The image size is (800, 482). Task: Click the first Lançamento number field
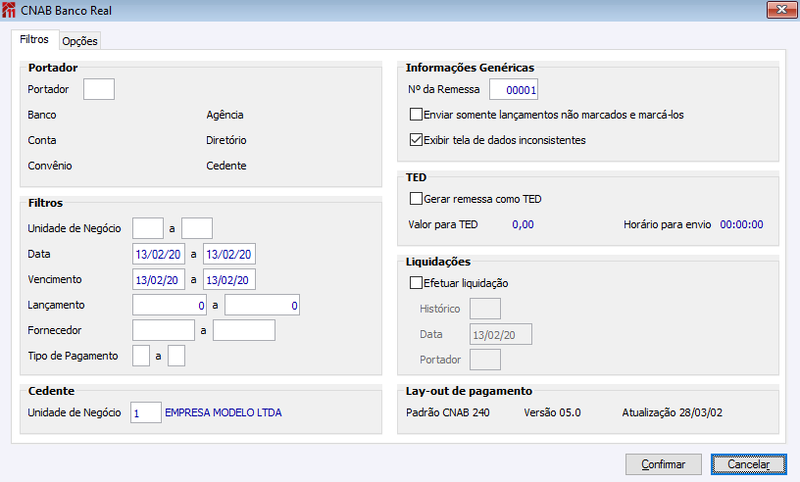169,305
